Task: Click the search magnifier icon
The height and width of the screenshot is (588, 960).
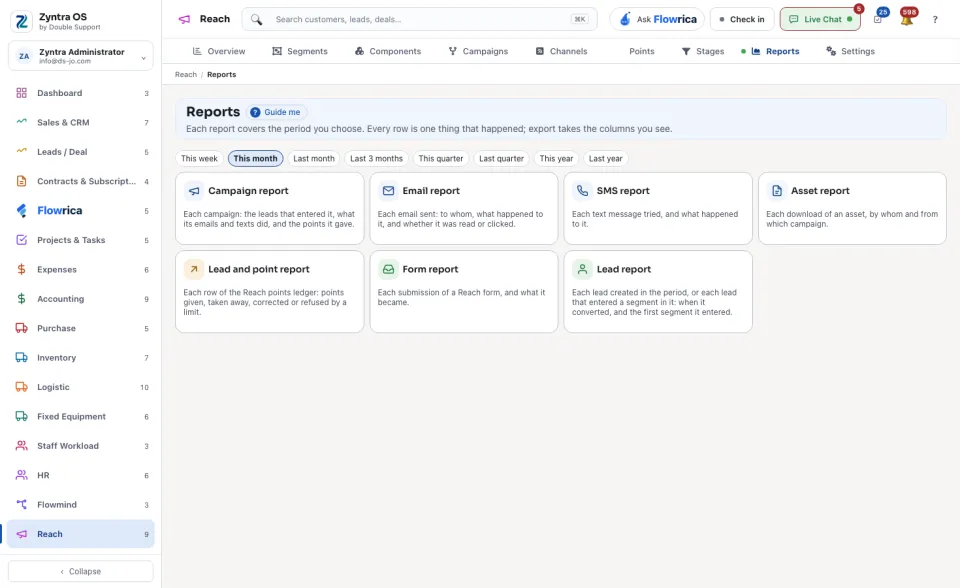Action: [x=257, y=20]
